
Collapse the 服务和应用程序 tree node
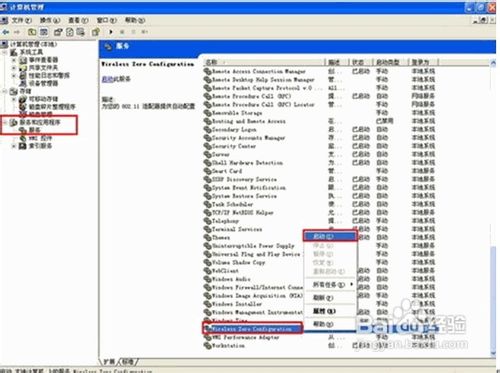point(5,122)
